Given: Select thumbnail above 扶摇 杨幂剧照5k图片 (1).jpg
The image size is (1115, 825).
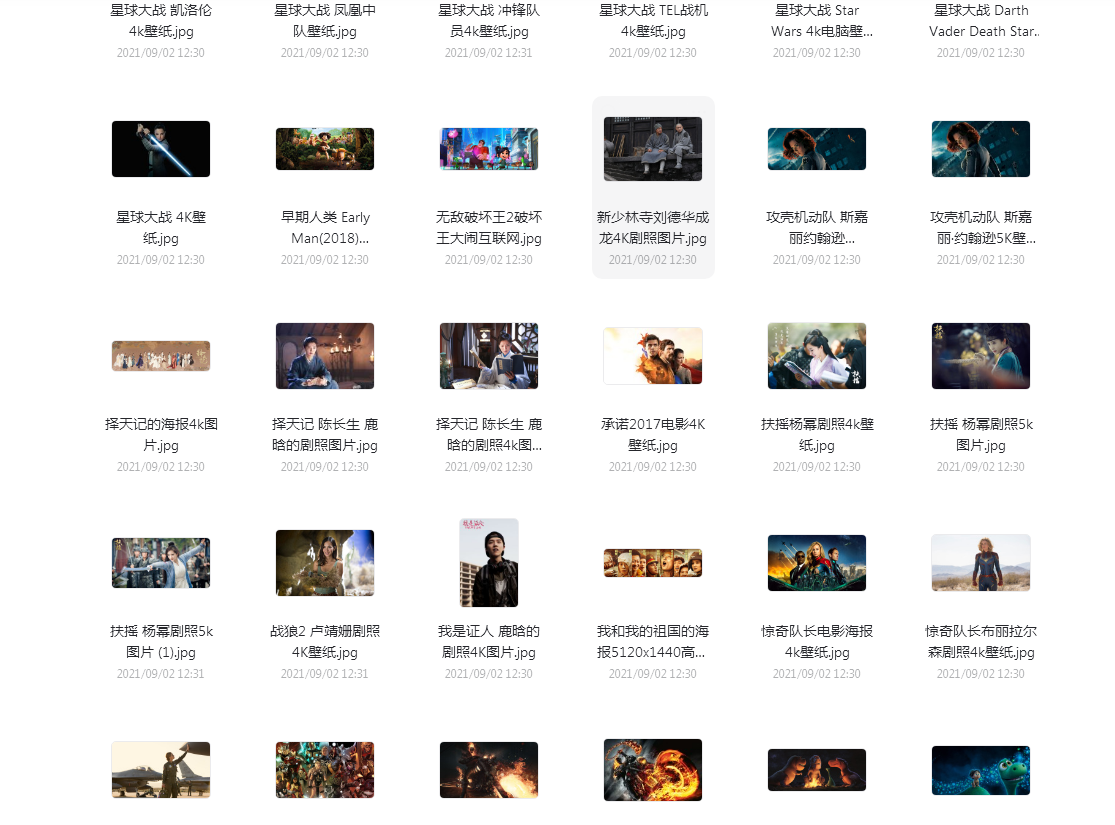Looking at the screenshot, I should pyautogui.click(x=161, y=563).
